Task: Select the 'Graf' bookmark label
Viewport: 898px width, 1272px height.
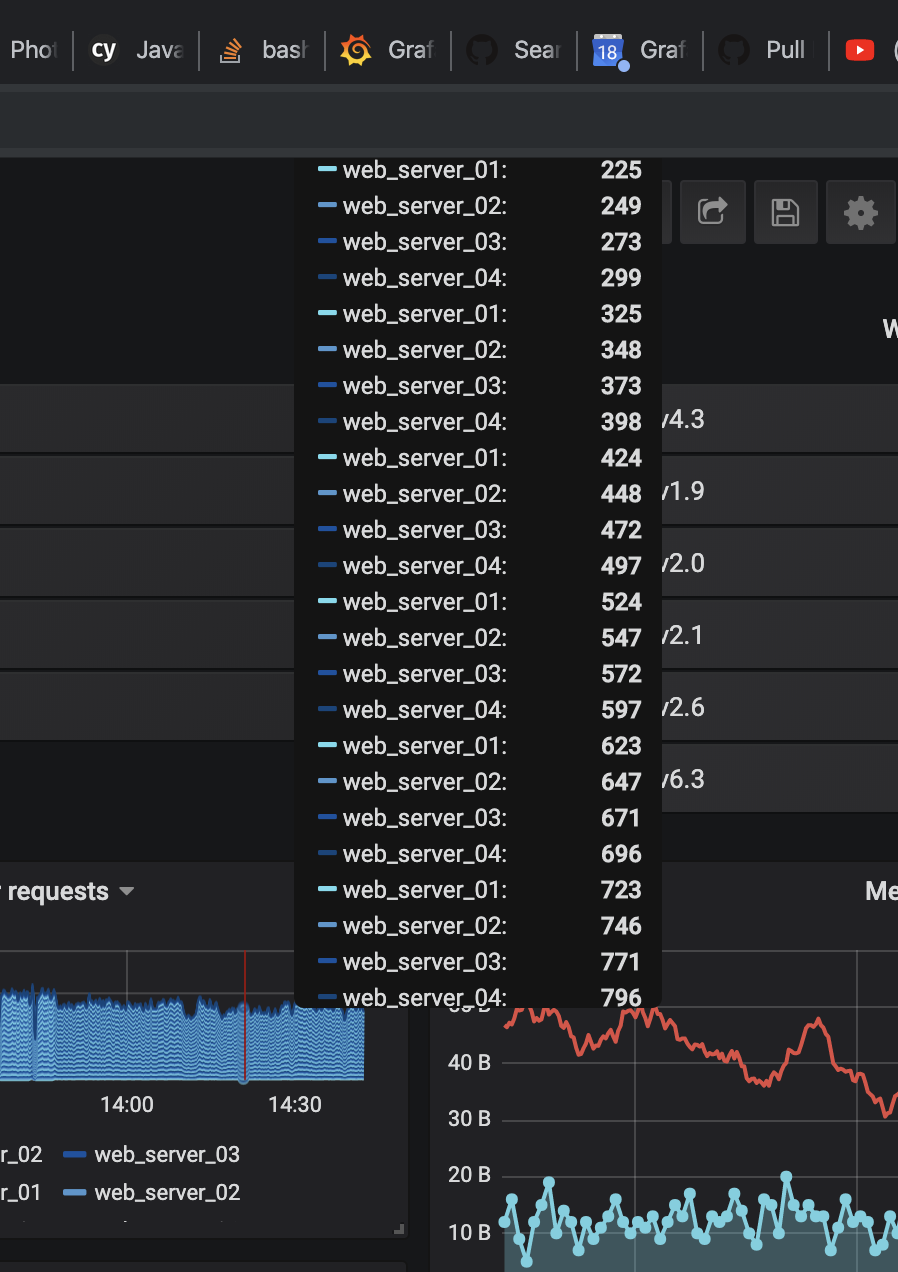Action: 413,48
